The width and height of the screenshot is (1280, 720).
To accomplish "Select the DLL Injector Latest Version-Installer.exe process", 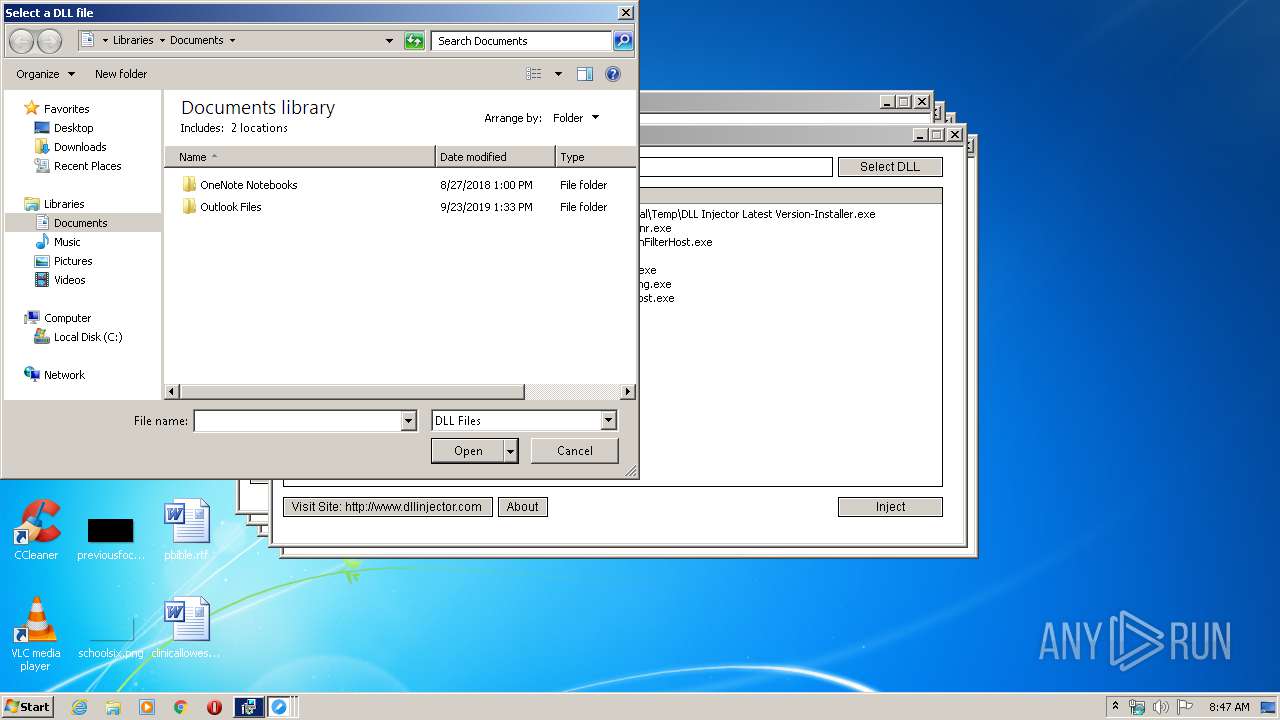I will coord(758,214).
